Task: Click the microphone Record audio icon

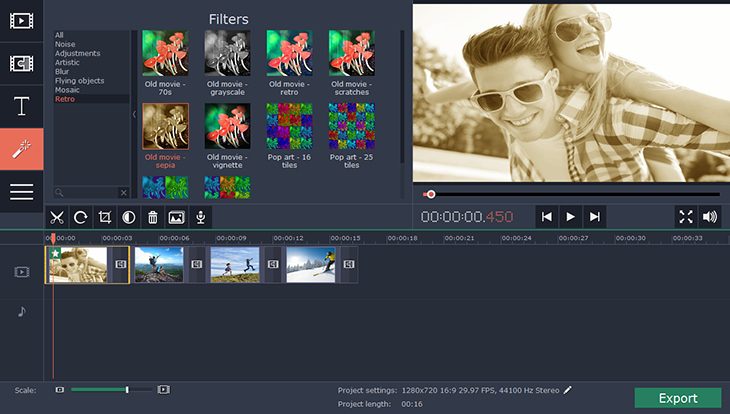Action: coord(201,217)
